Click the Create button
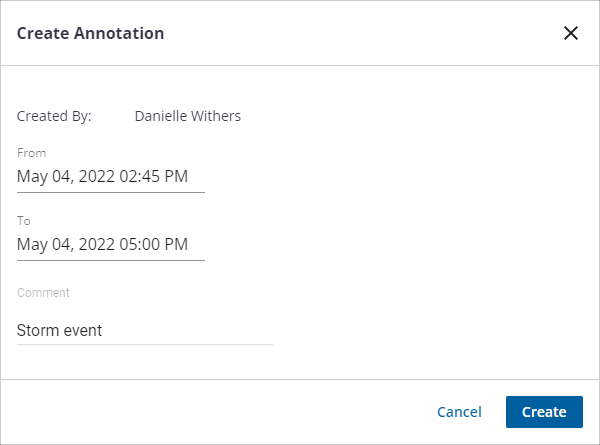Image resolution: width=600 pixels, height=445 pixels. coord(544,412)
